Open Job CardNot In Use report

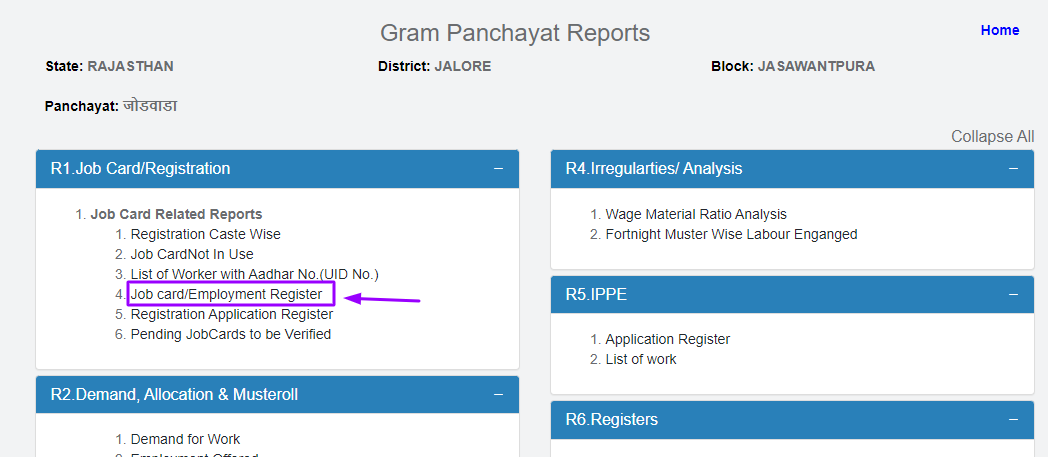click(x=192, y=254)
